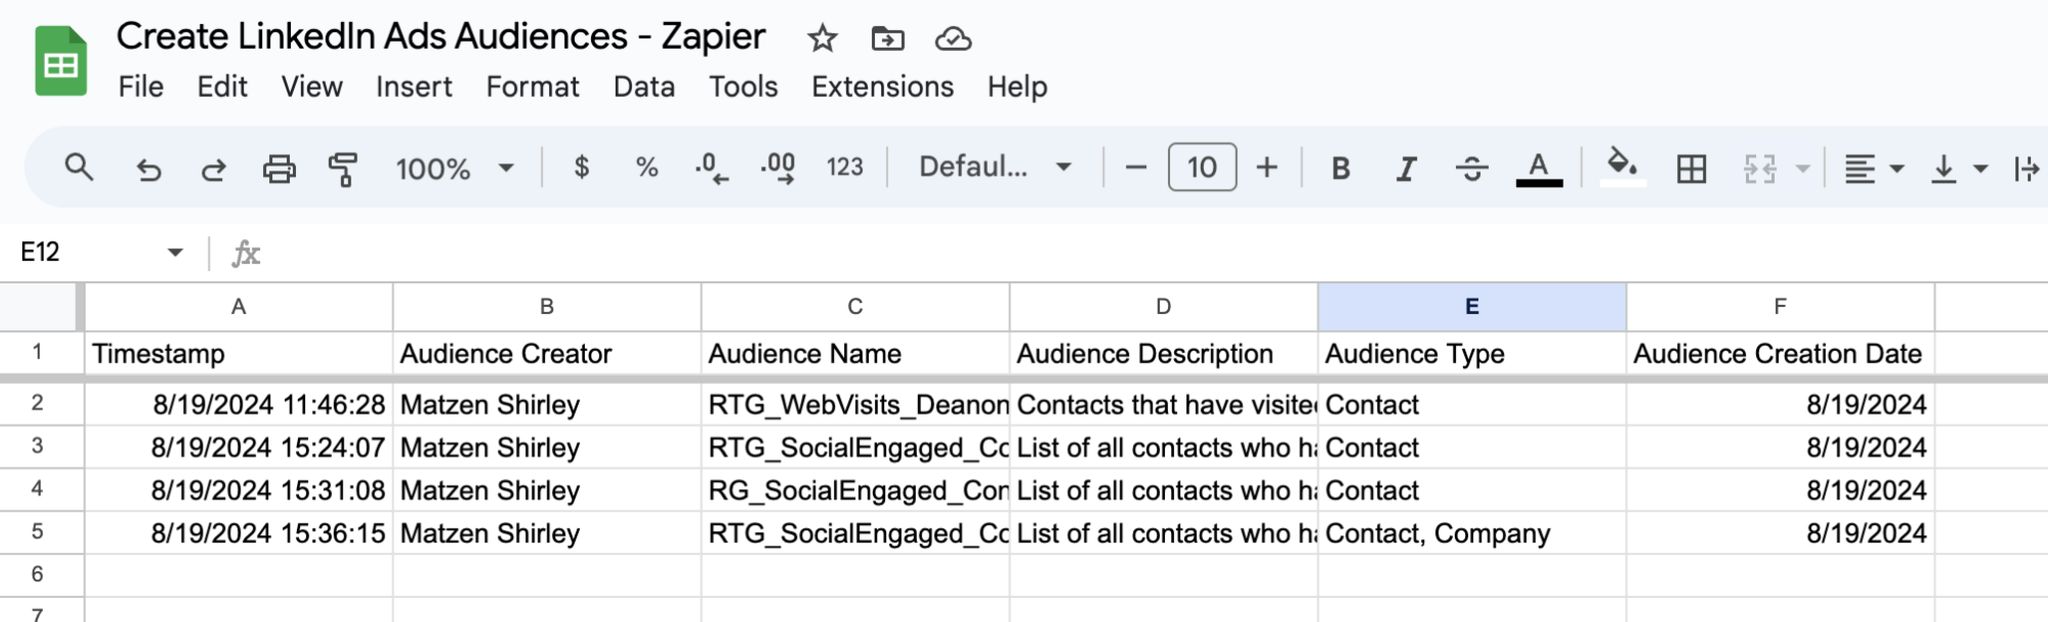Select the RG_SocialEngaged audience name cell
Viewport: 2048px width, 622px height.
[855, 490]
